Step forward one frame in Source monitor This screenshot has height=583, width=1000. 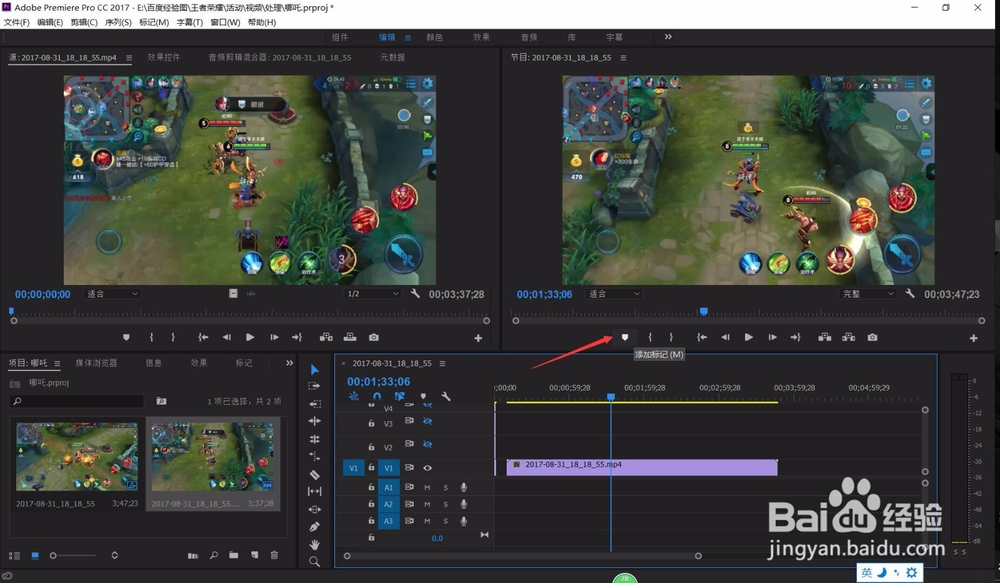[x=274, y=337]
